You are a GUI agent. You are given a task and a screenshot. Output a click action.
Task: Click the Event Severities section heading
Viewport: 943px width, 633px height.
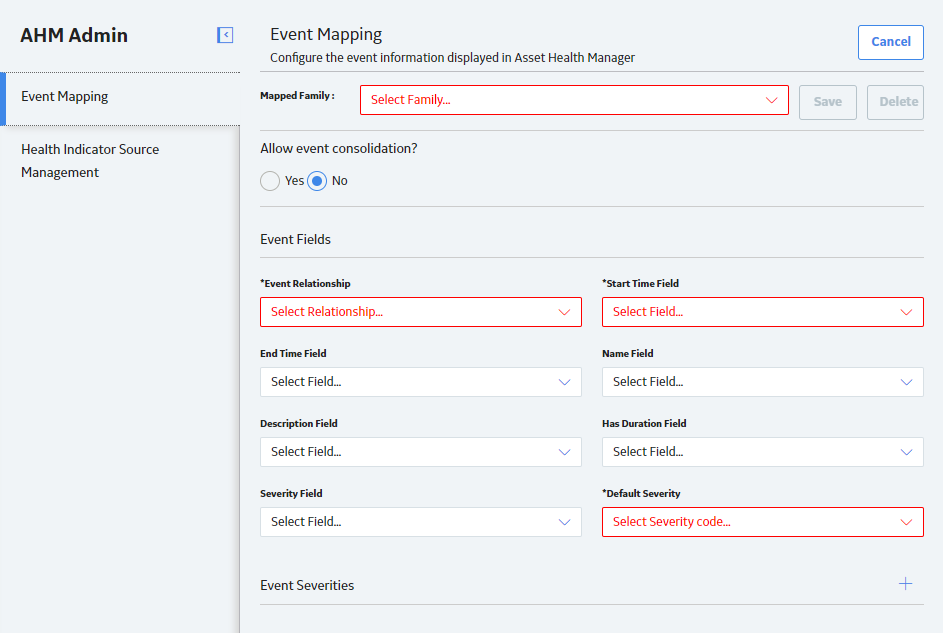click(307, 586)
